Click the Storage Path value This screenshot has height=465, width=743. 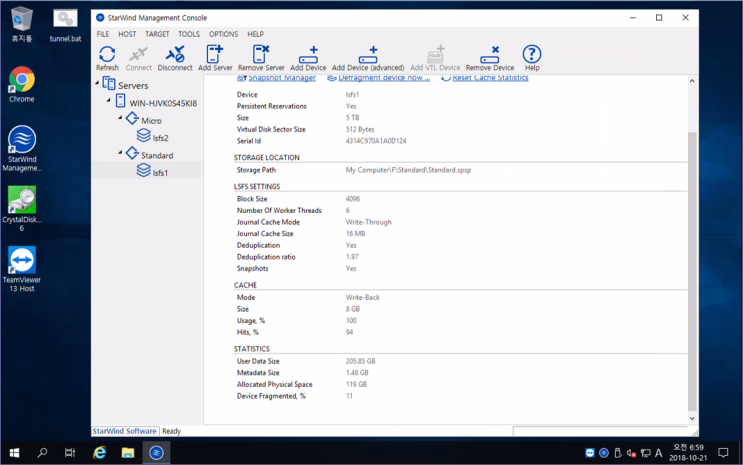(x=408, y=170)
